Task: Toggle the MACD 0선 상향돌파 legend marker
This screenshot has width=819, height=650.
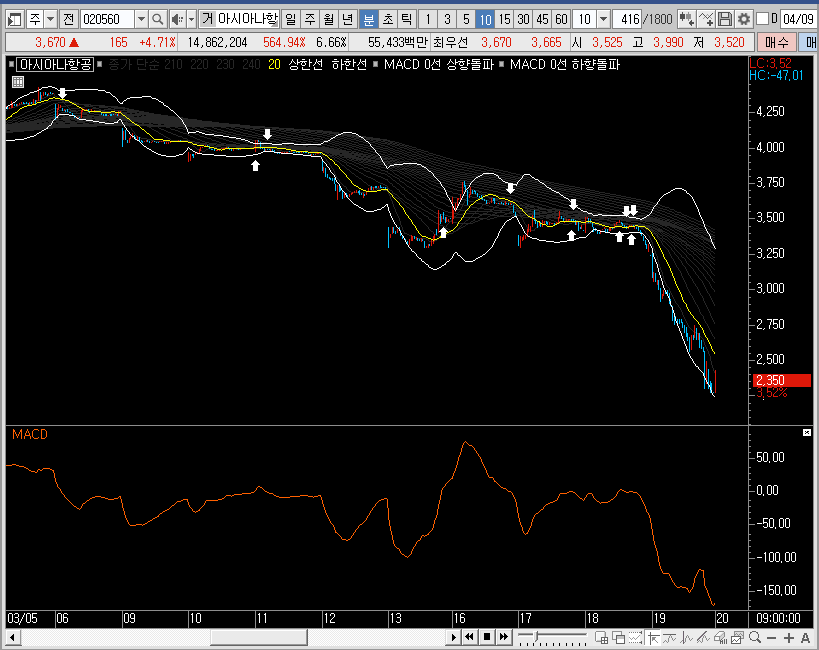Action: pyautogui.click(x=376, y=65)
